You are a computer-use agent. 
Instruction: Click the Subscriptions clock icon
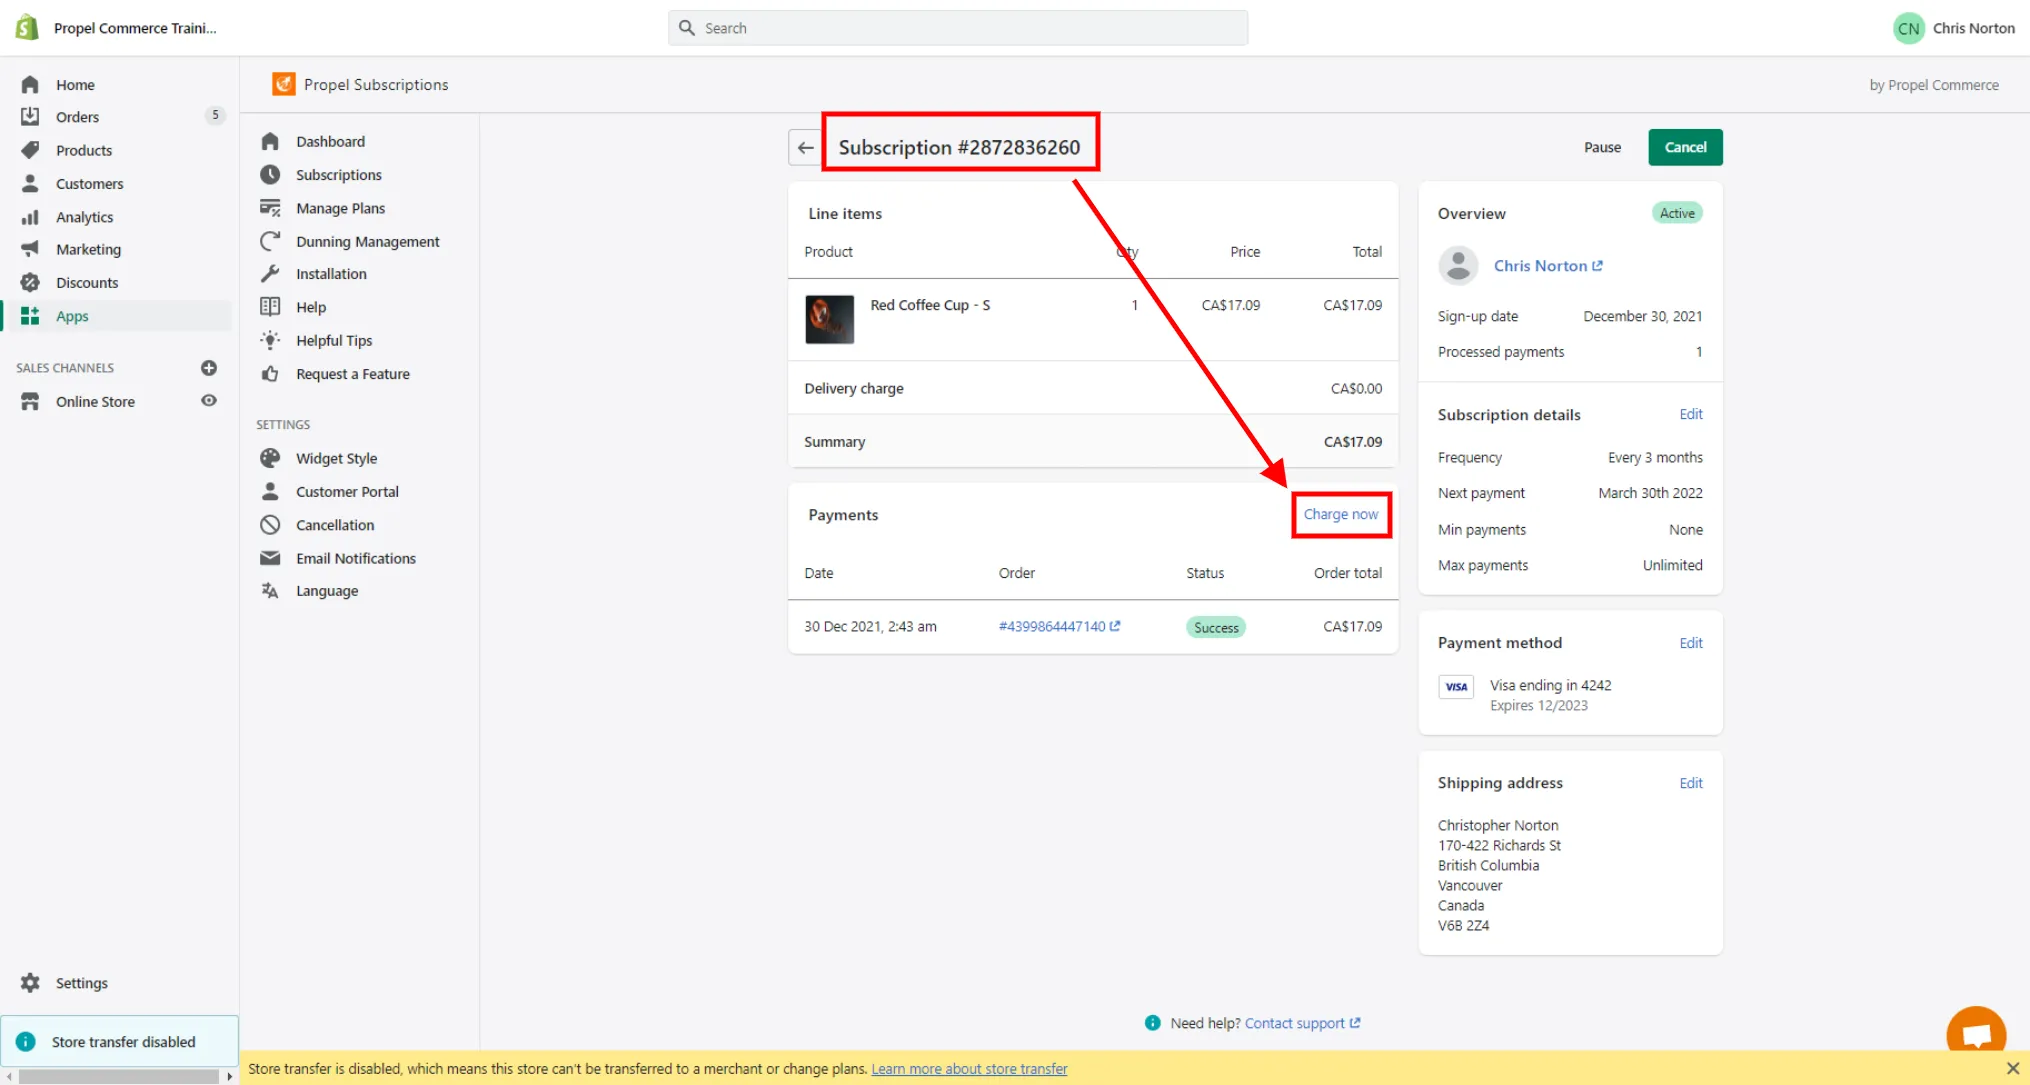(270, 175)
